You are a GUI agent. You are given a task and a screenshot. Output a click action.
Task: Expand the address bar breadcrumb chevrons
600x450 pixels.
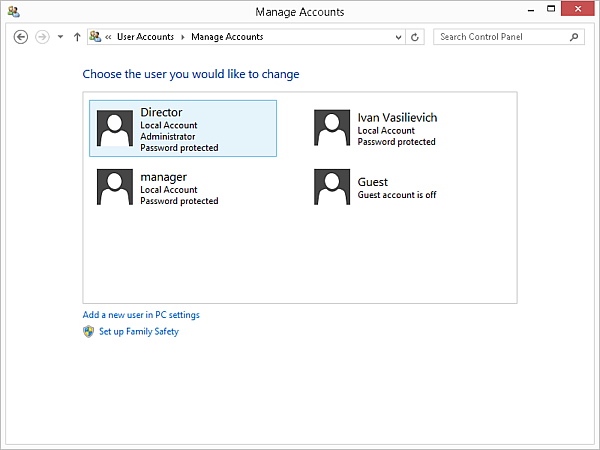coord(108,37)
